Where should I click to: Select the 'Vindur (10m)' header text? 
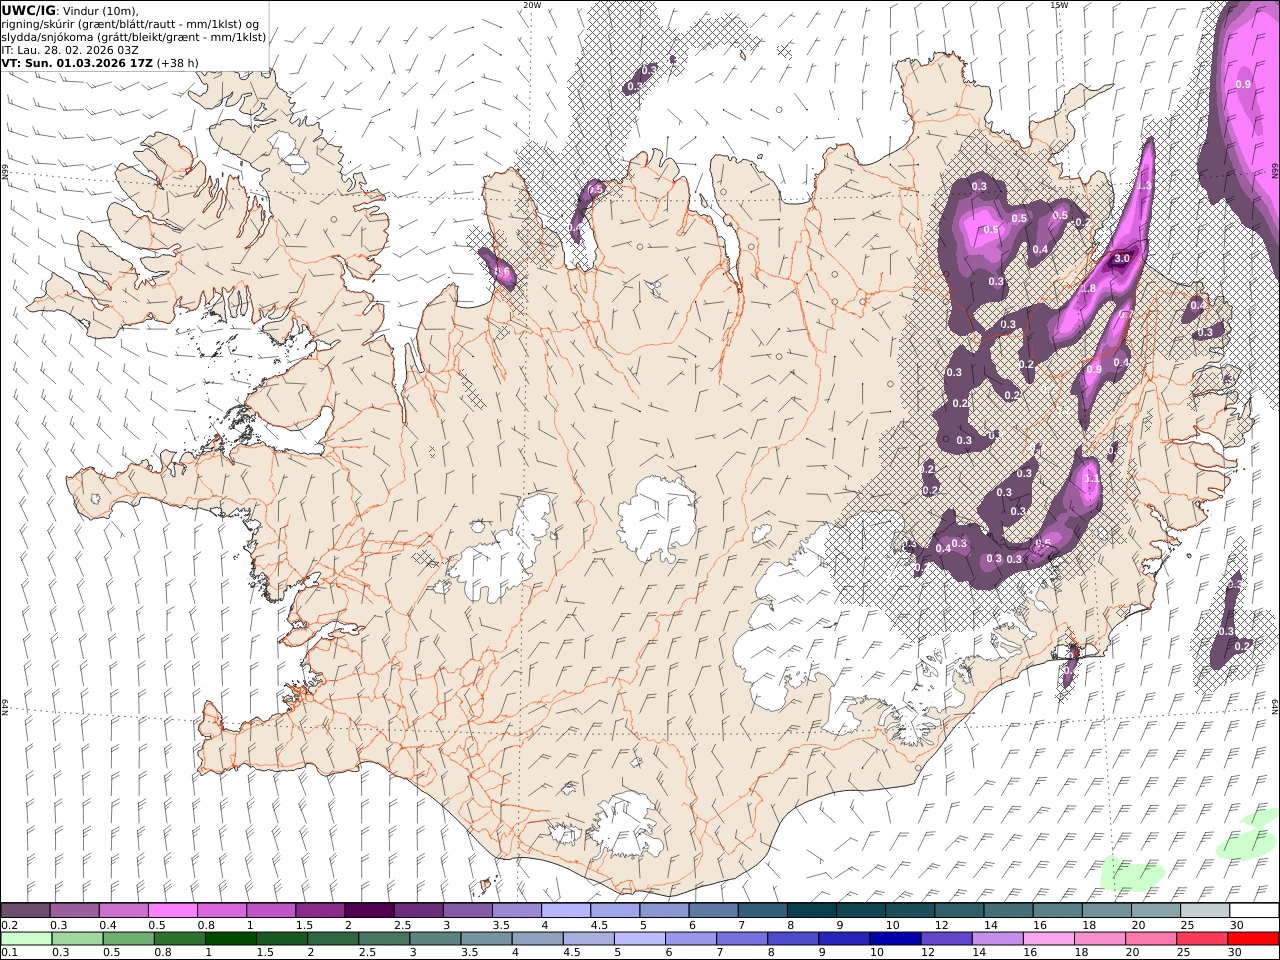101,11
